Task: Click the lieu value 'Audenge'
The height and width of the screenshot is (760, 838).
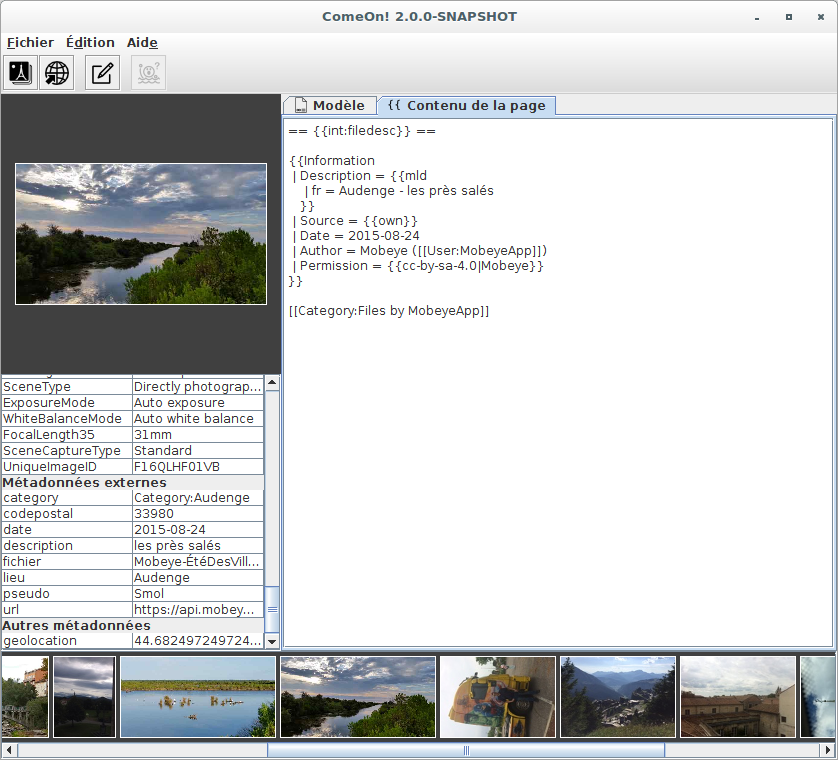Action: [198, 578]
